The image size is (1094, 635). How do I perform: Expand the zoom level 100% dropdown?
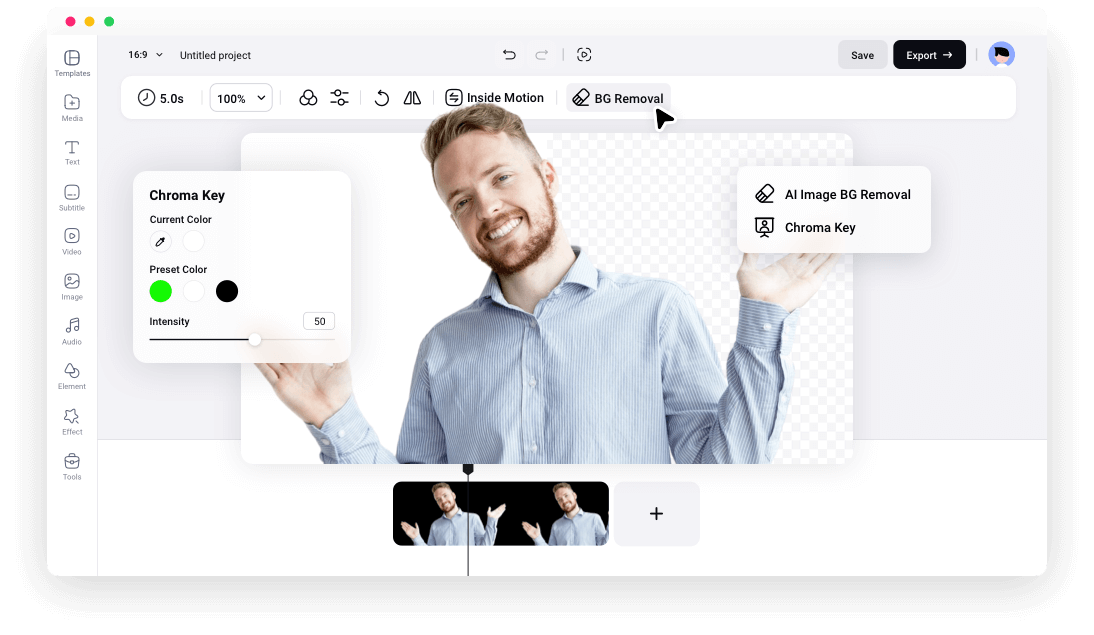[240, 97]
